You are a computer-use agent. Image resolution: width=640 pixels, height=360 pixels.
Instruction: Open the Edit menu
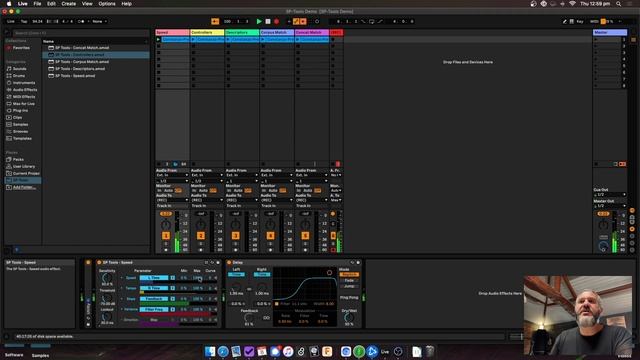(x=51, y=4)
